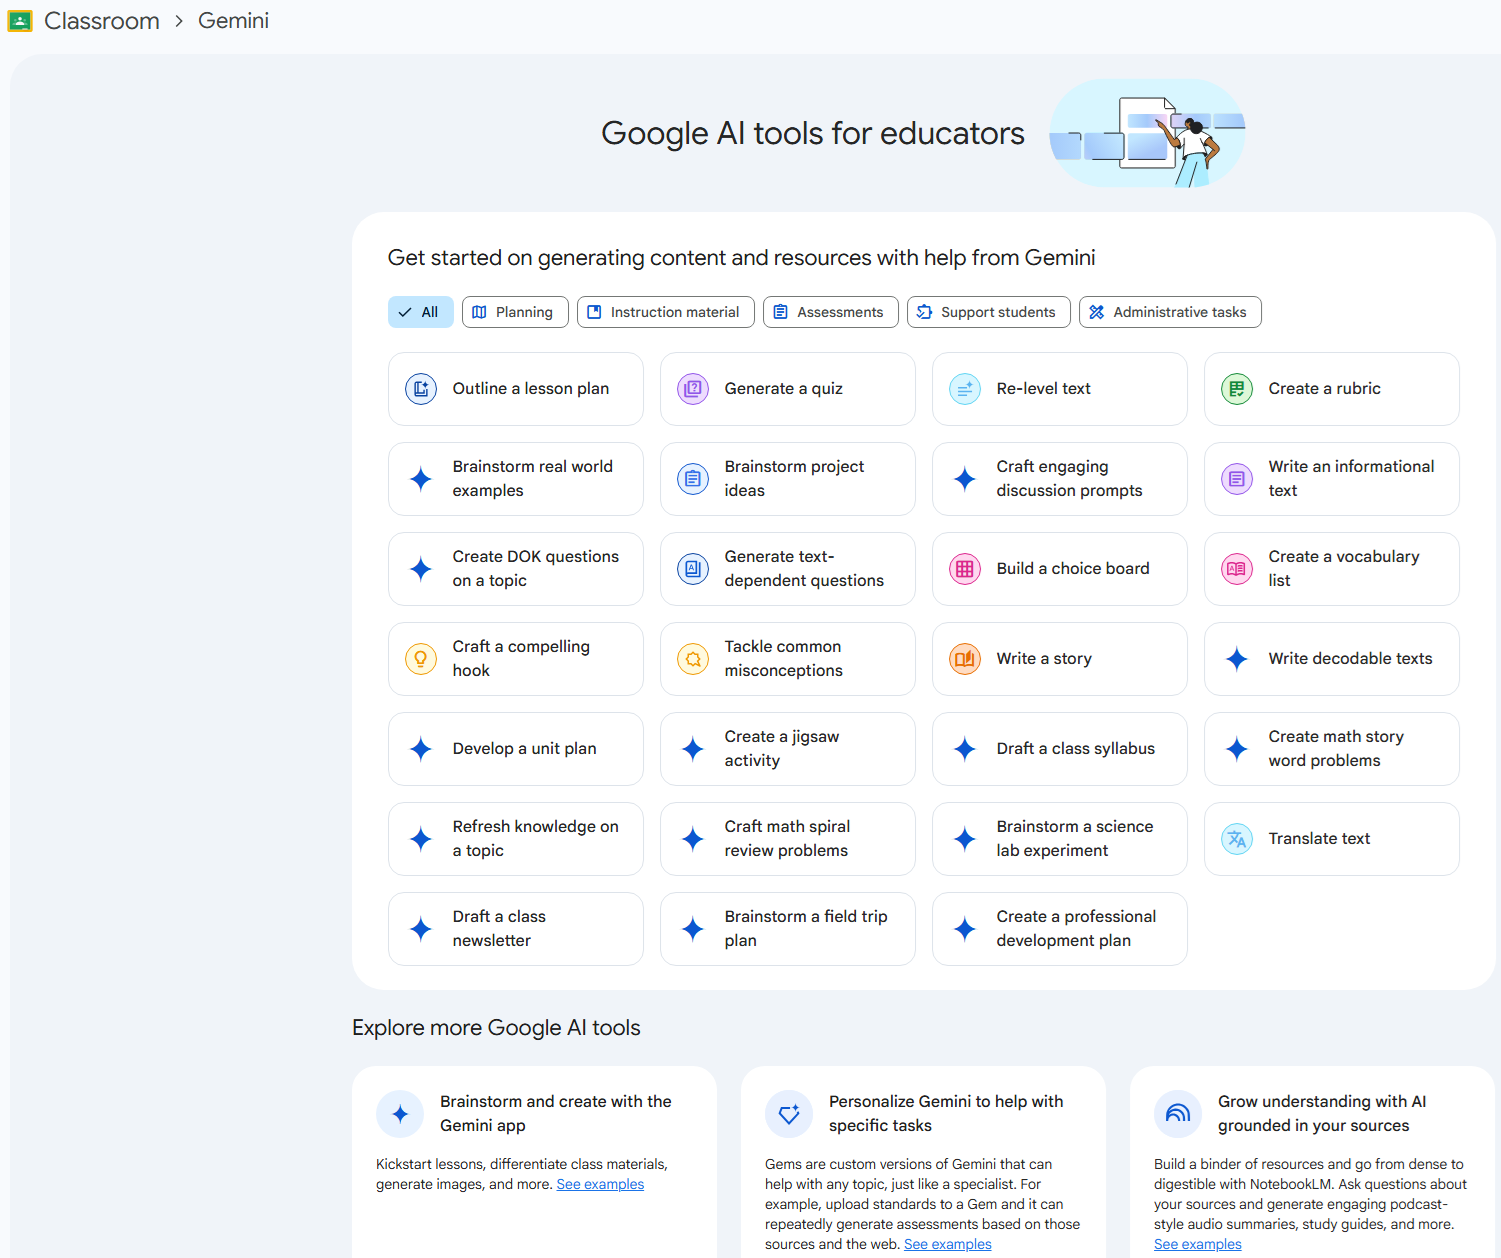Click the Write a story book icon
The width and height of the screenshot is (1501, 1258).
(965, 659)
